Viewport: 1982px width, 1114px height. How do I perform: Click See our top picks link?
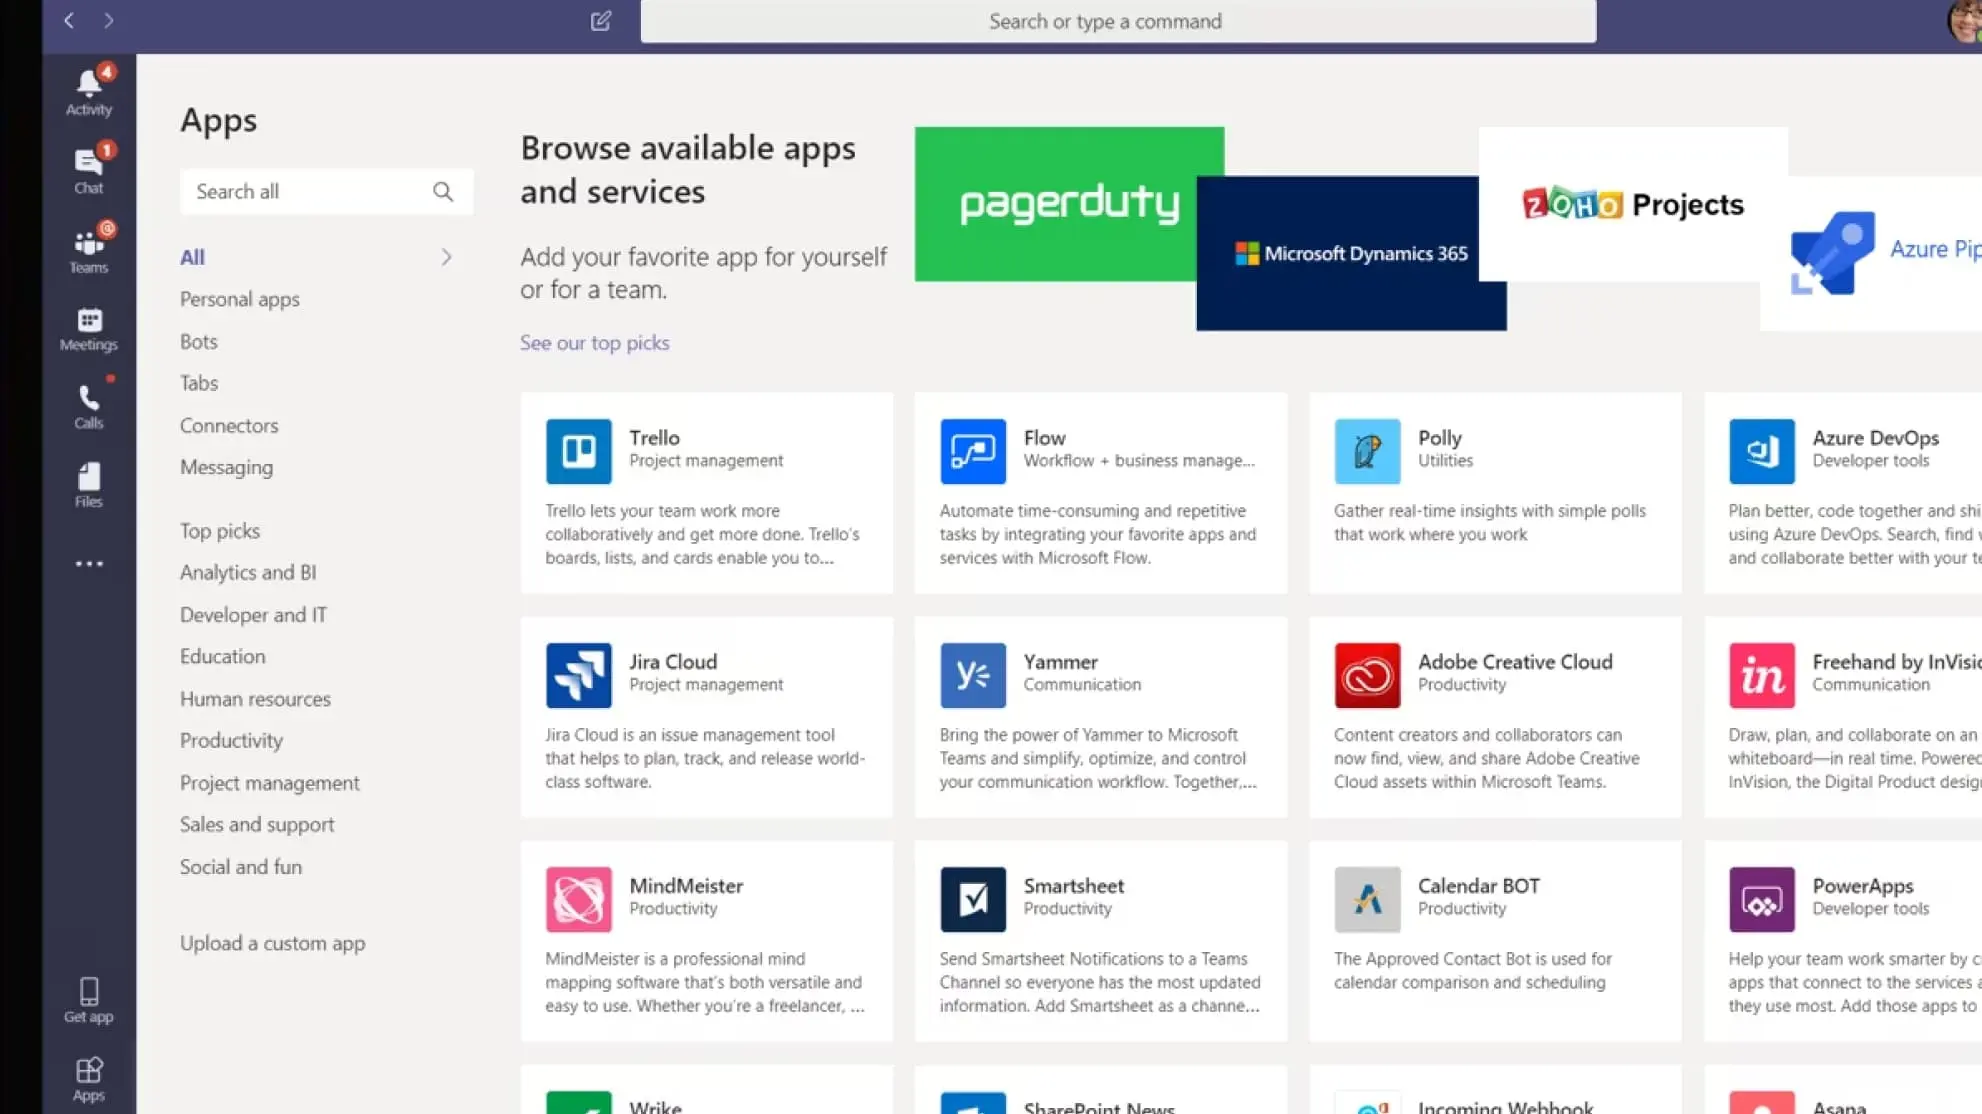coord(594,343)
